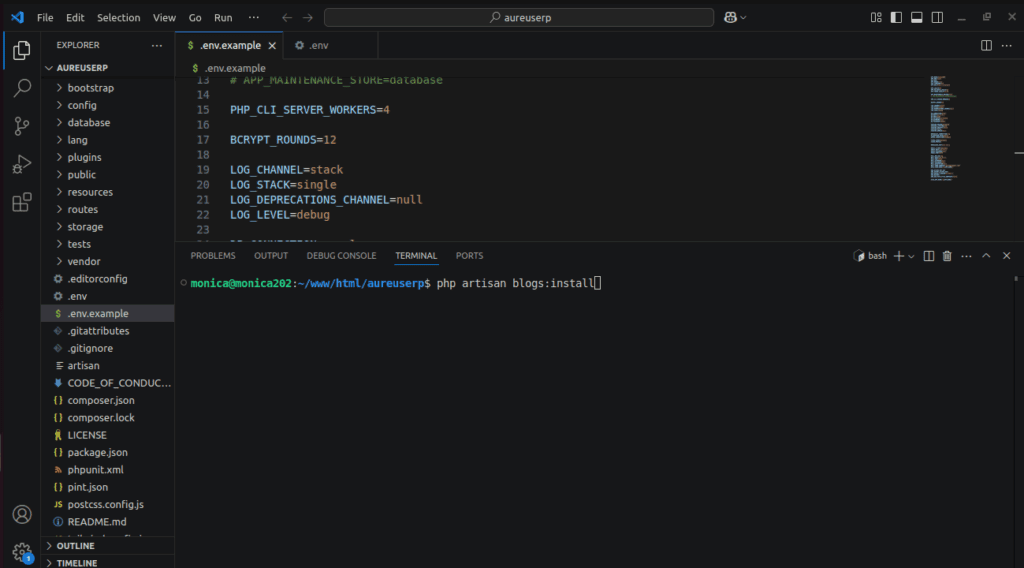Split the editor to the right
Viewport: 1024px width, 568px height.
pyautogui.click(x=986, y=45)
